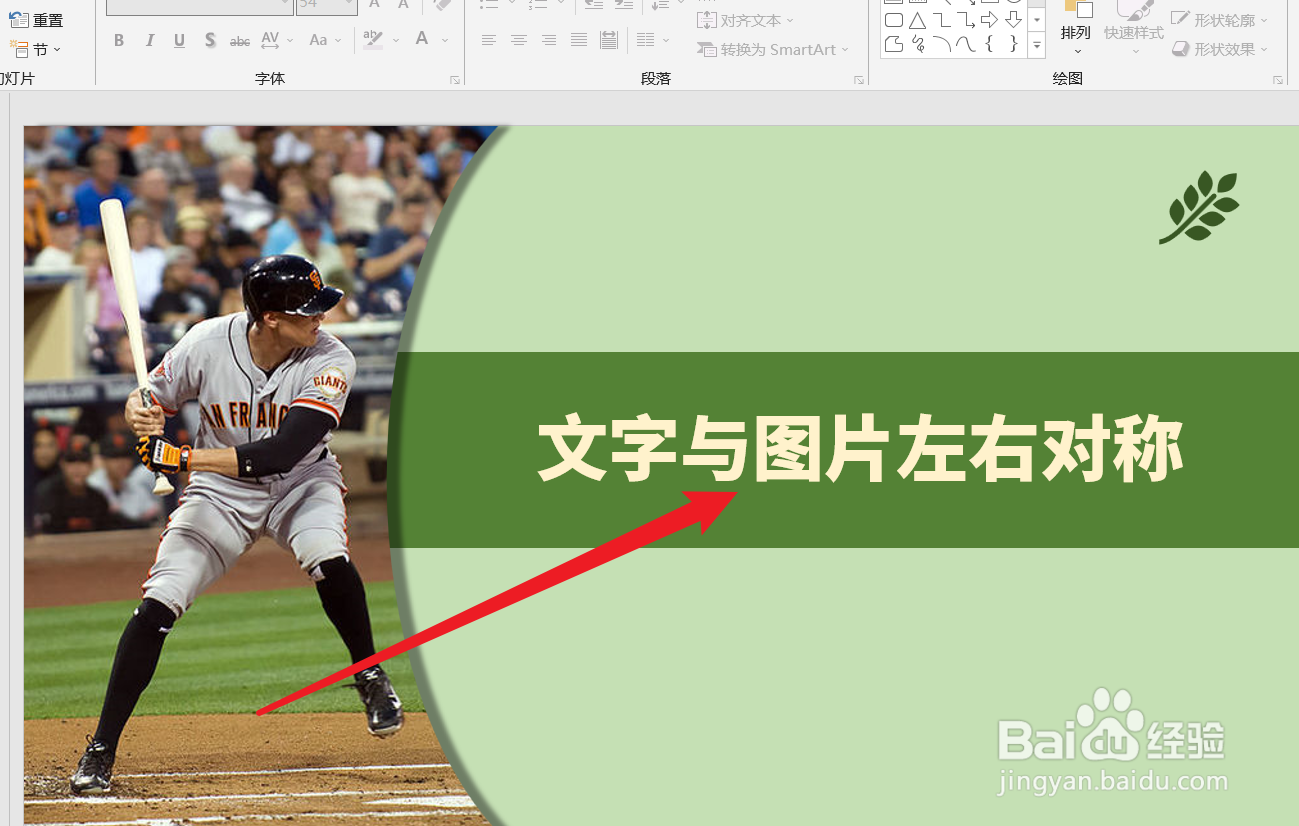Select the elbow arrow connector shape
Screen dimensions: 1299x826
[x=966, y=20]
